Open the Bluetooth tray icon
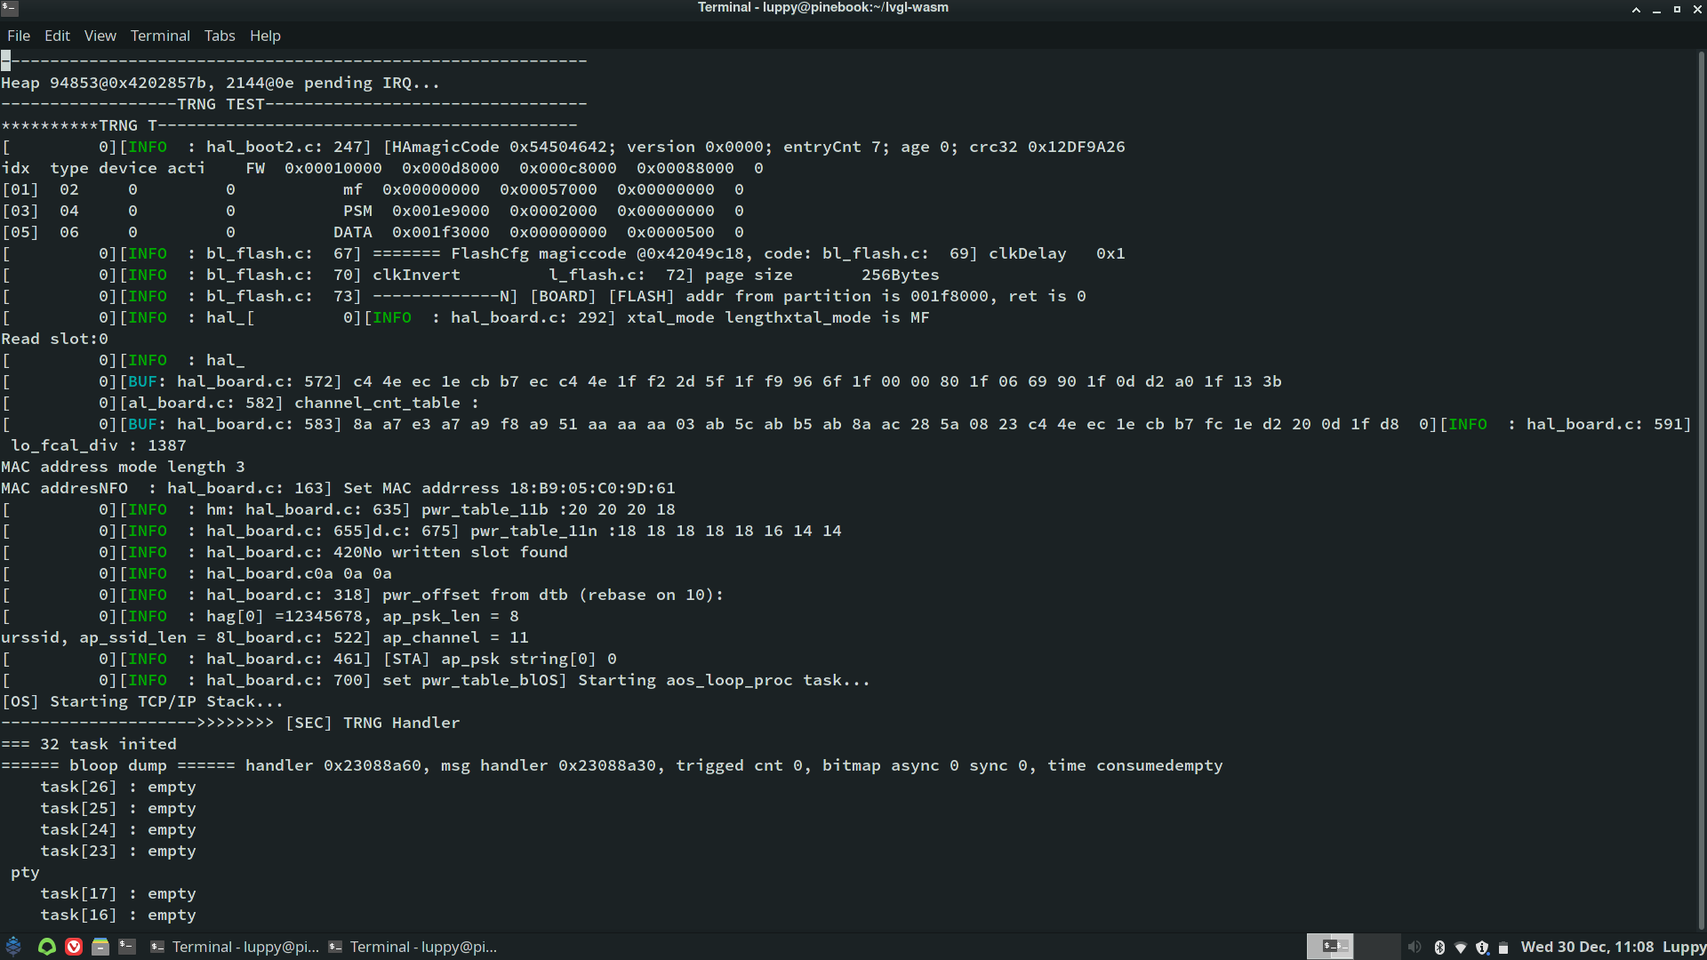Viewport: 1707px width, 960px height. 1439,946
